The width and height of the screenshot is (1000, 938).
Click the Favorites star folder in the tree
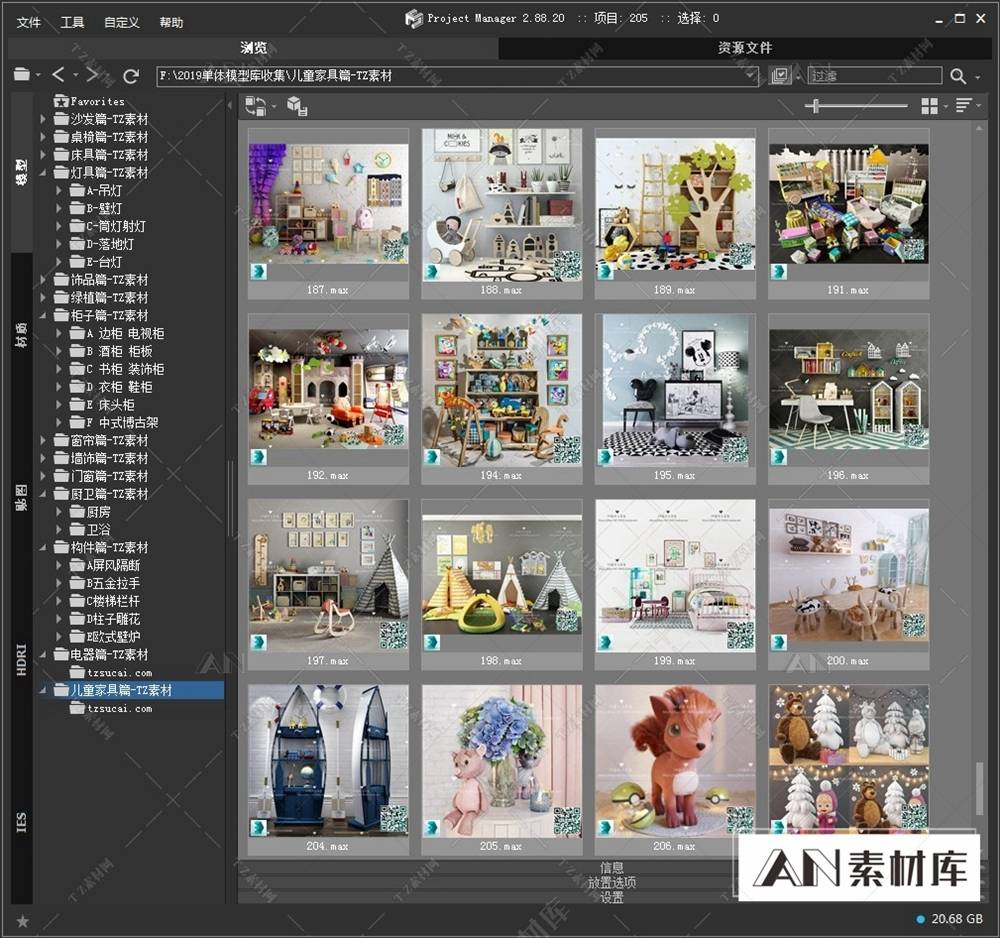61,101
